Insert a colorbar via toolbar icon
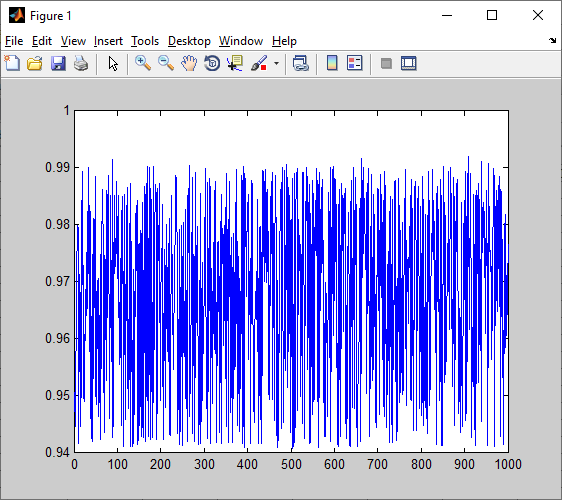 coord(332,63)
